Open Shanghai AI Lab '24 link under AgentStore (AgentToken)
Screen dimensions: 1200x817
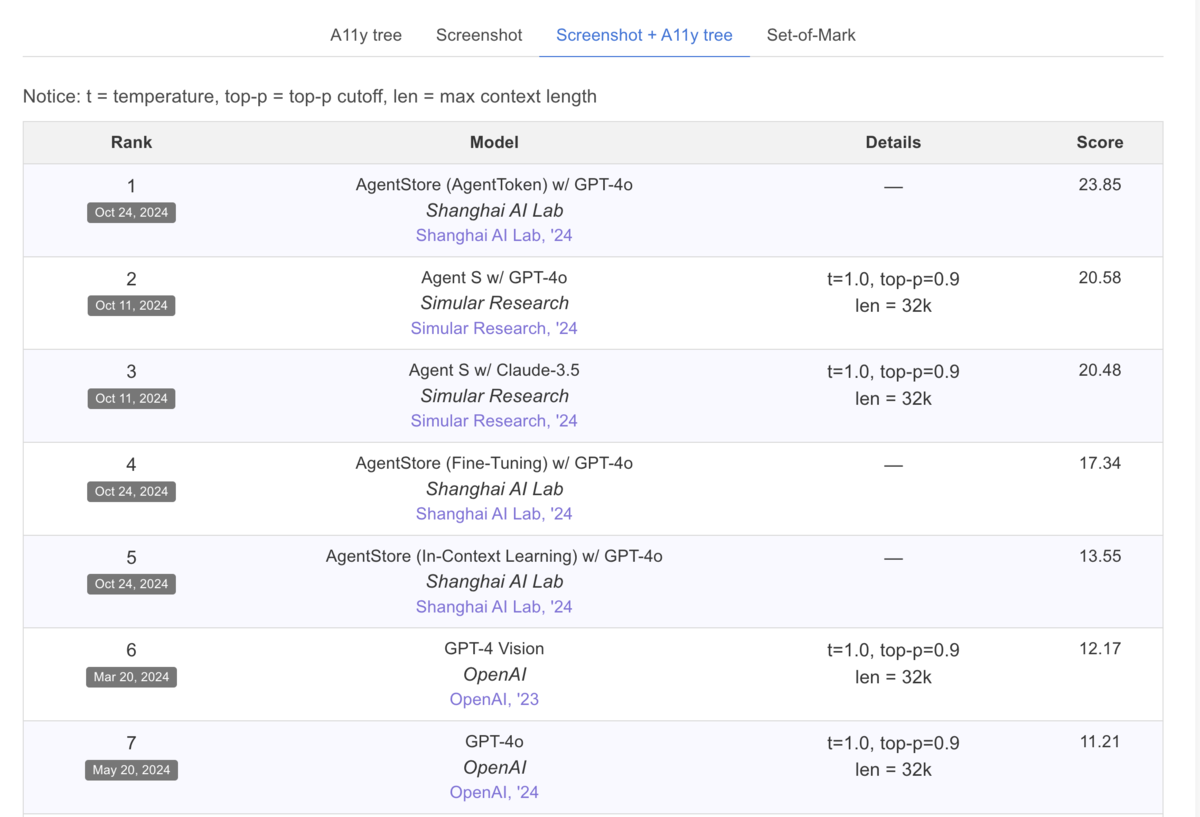[x=494, y=236]
